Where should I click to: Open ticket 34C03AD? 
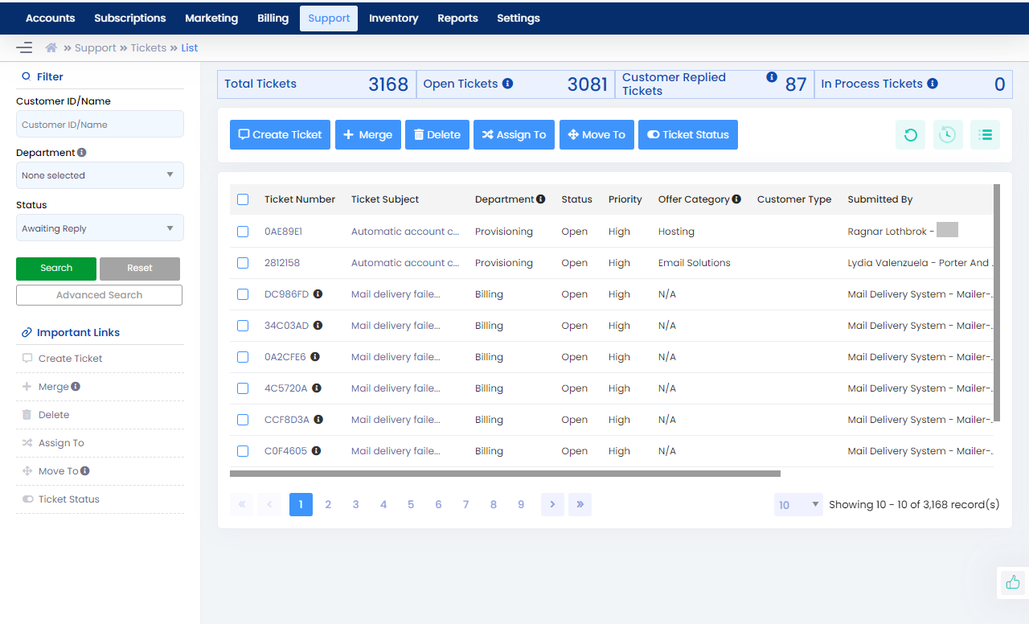click(287, 325)
